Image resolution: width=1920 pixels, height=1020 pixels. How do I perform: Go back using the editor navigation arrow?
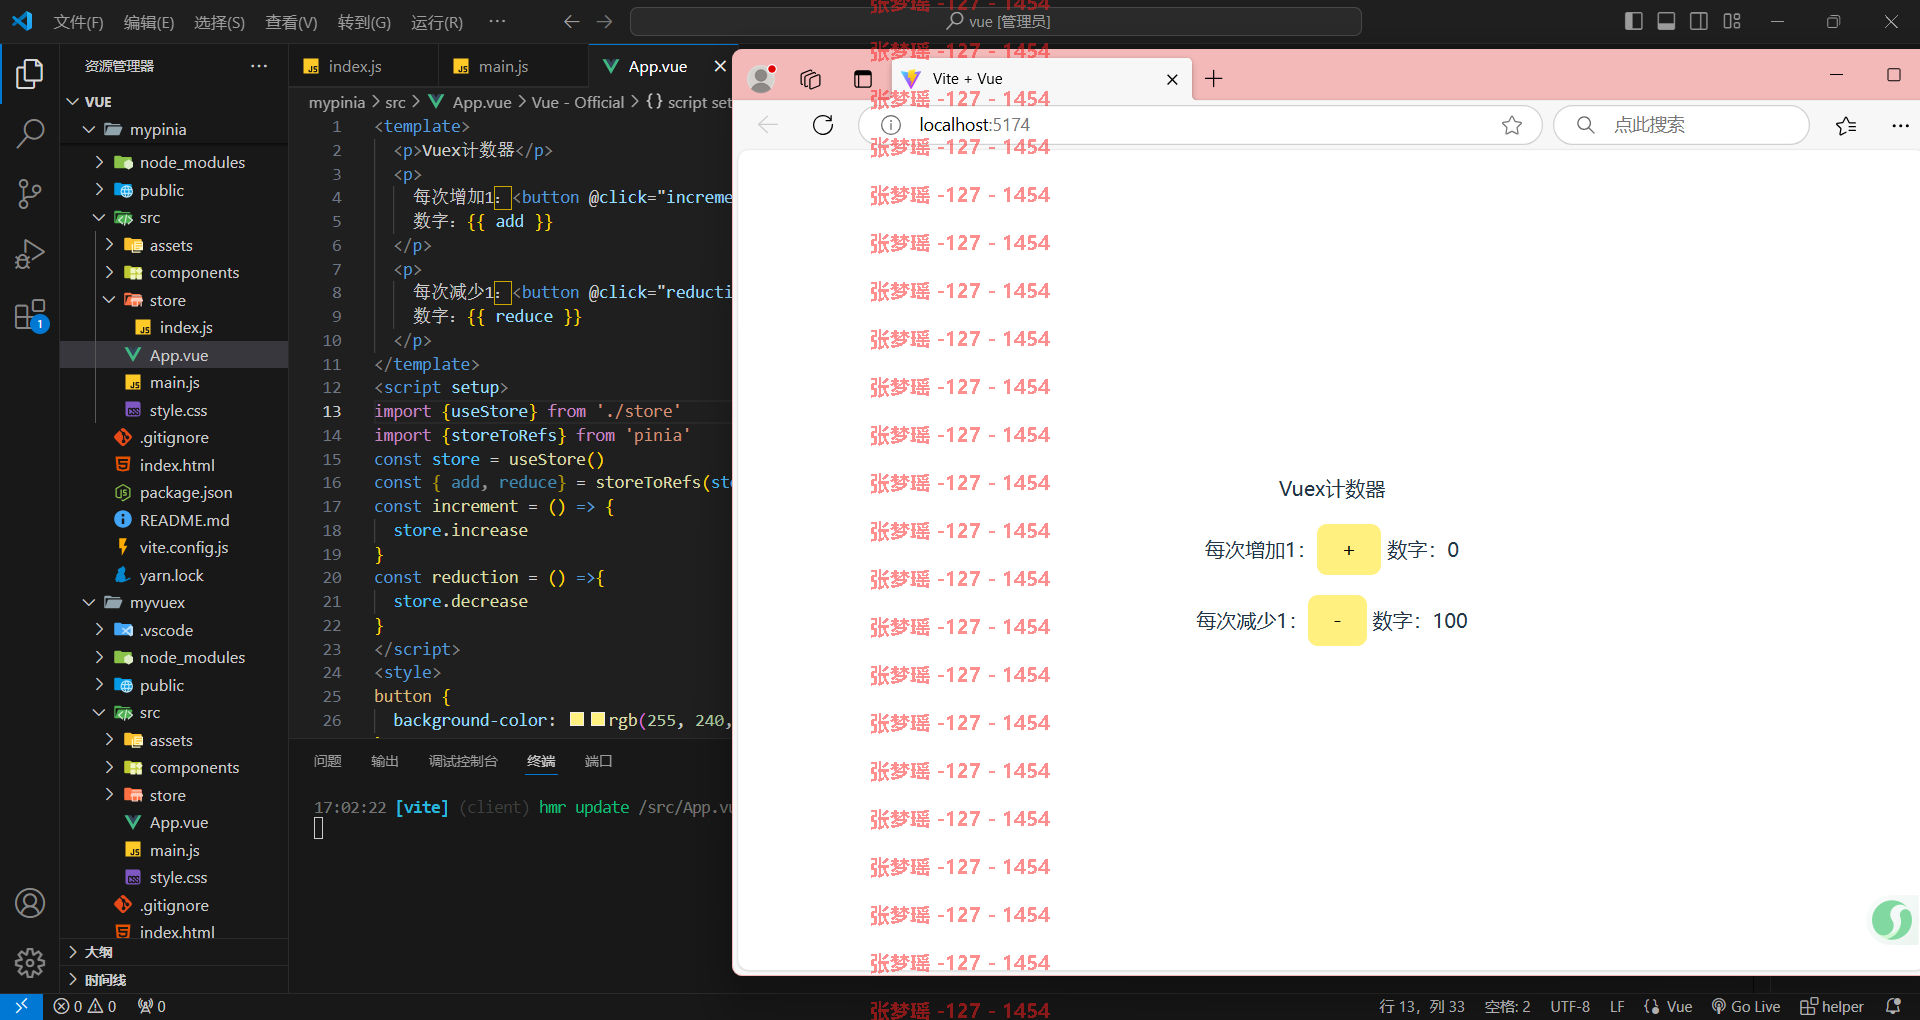tap(571, 21)
